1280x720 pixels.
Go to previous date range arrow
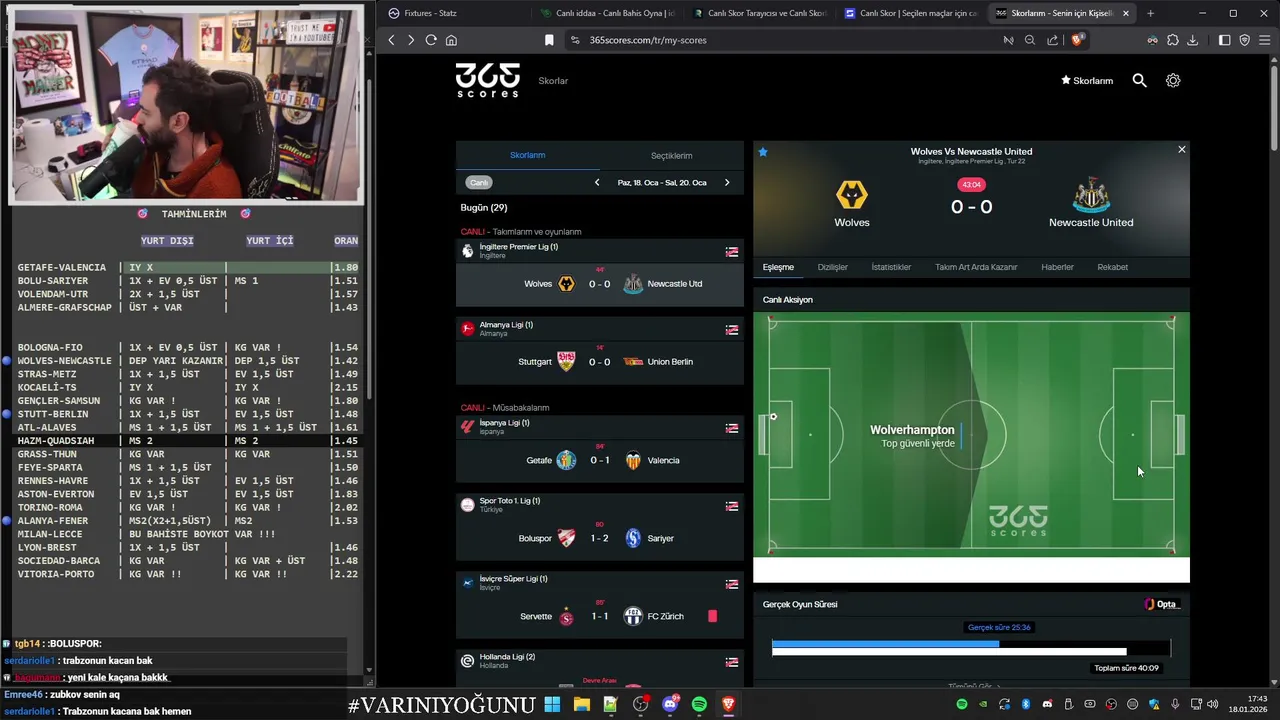point(597,182)
